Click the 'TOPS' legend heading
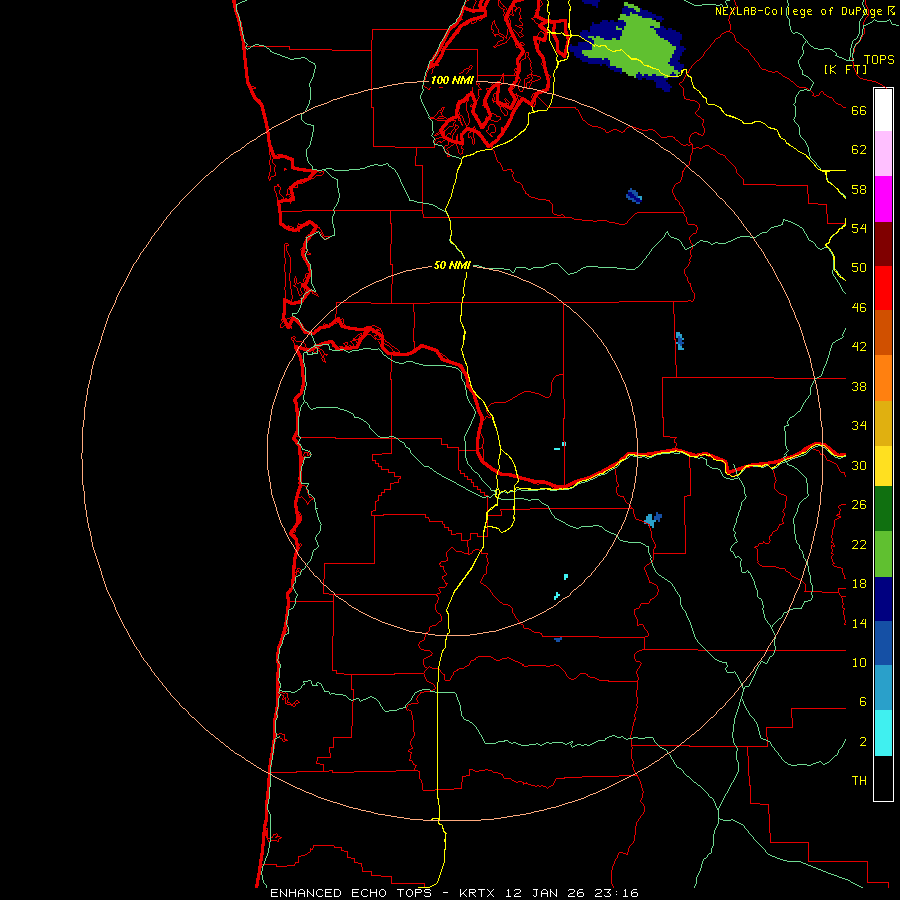The height and width of the screenshot is (900, 900). point(879,60)
